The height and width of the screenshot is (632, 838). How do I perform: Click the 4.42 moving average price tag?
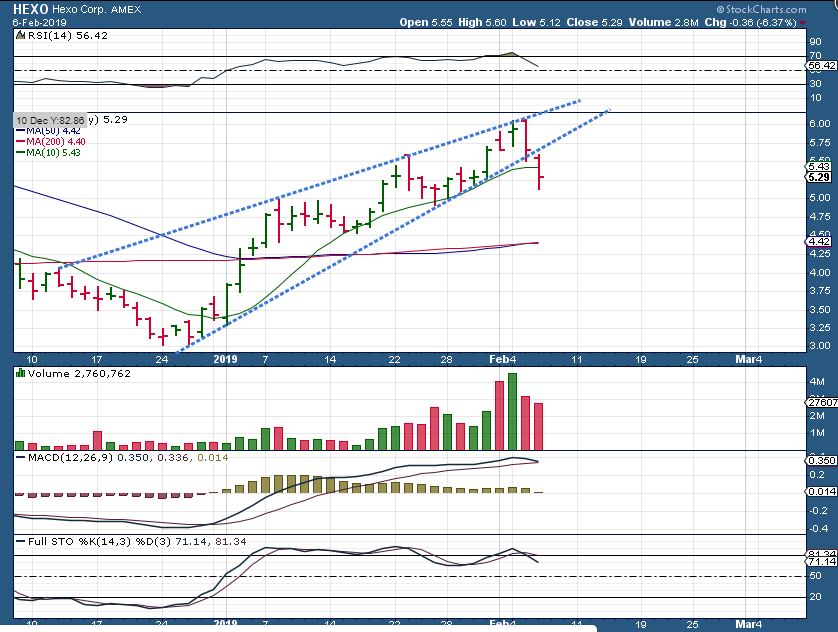[x=819, y=241]
